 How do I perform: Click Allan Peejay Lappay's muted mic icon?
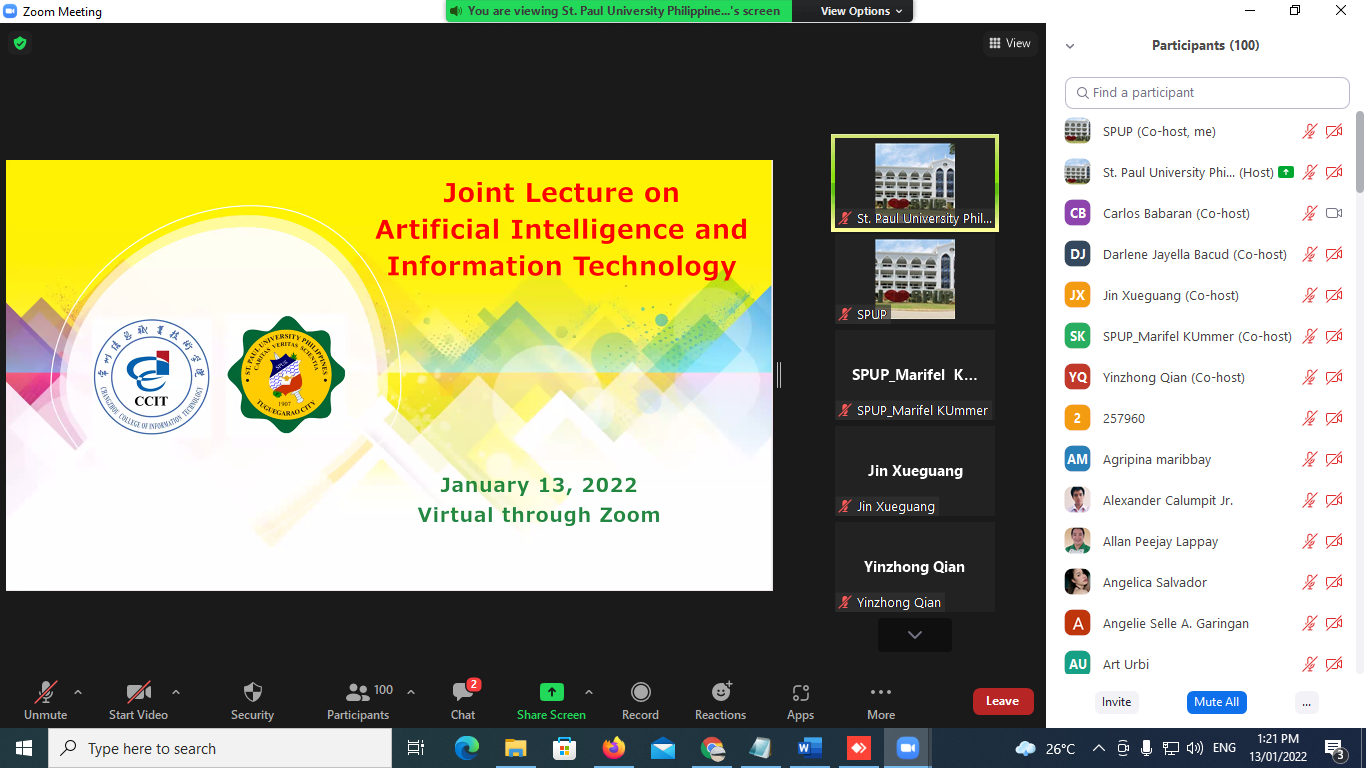click(x=1309, y=541)
